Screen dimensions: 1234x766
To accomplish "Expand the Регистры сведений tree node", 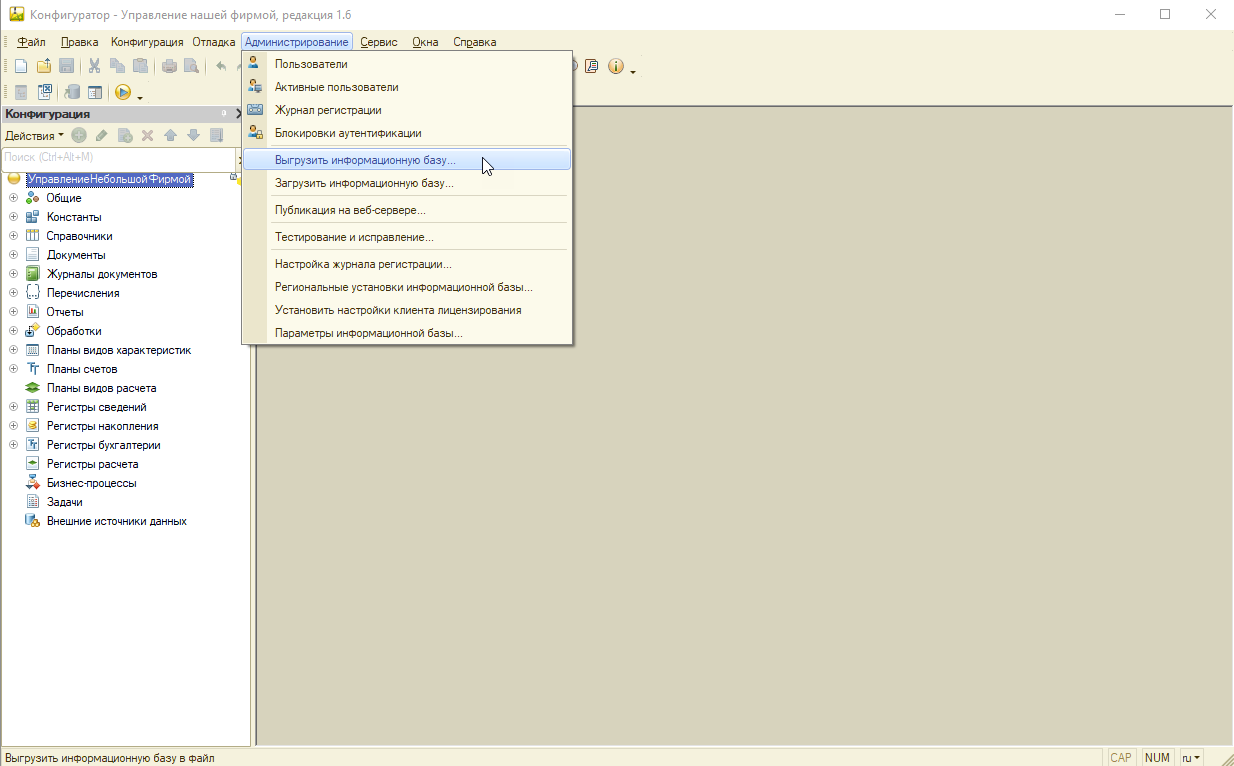I will point(13,407).
